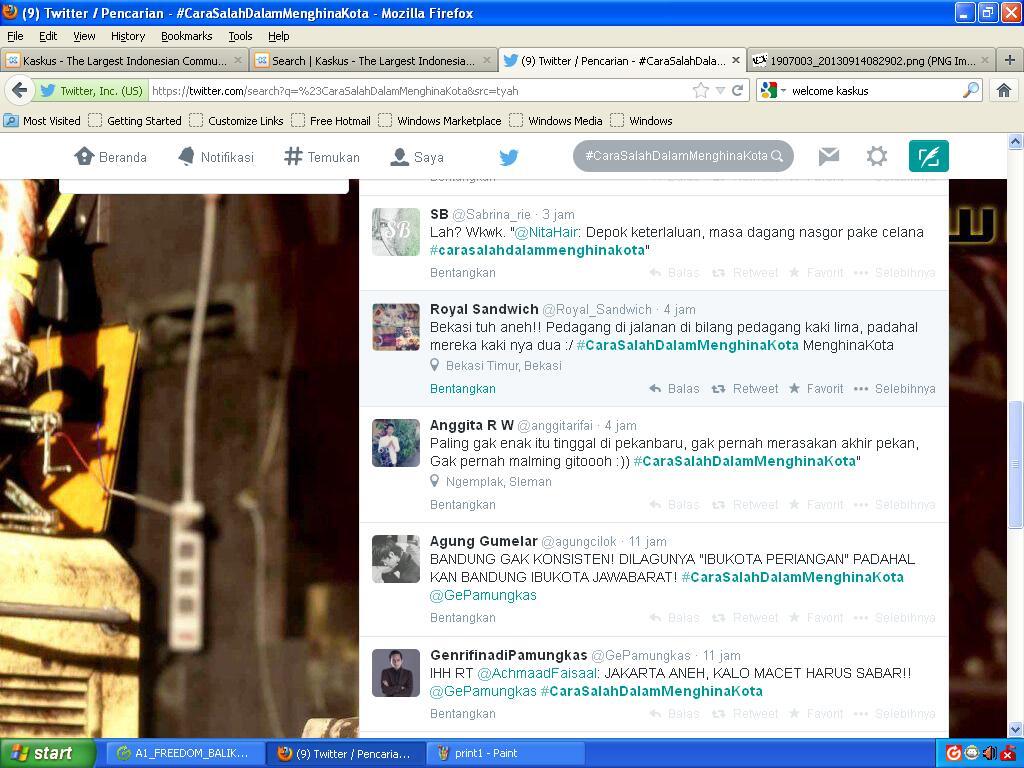
Task: Open Selebihnya on Royal Sandwich tweet
Action: (894, 389)
